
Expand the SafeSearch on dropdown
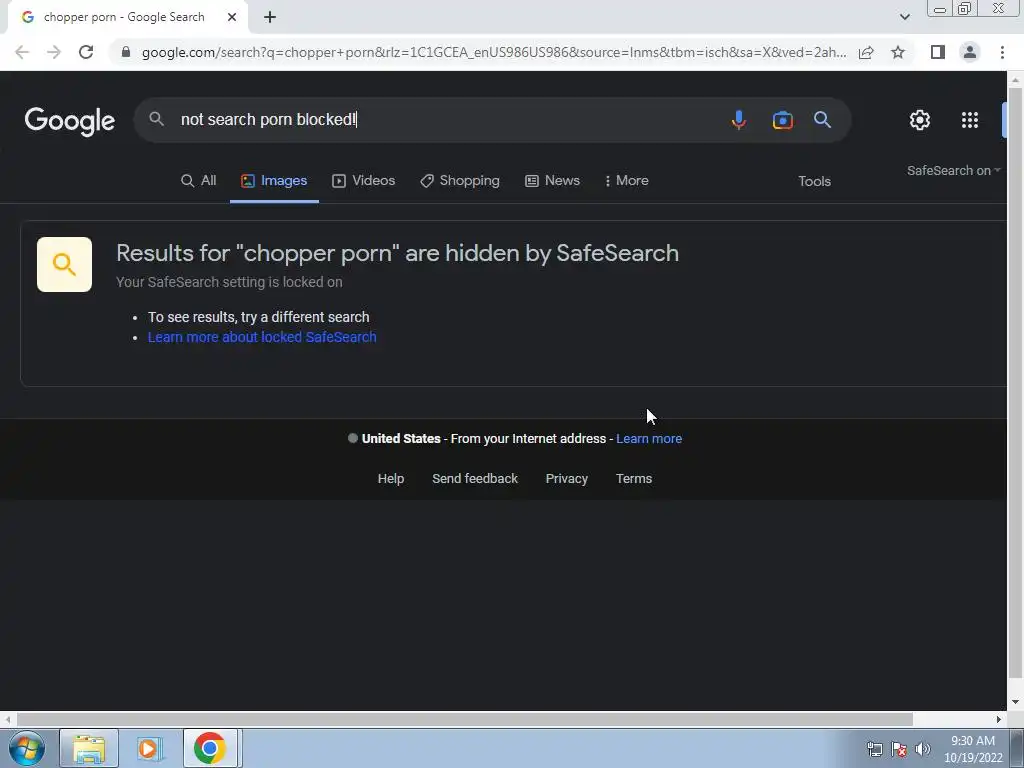tap(953, 170)
